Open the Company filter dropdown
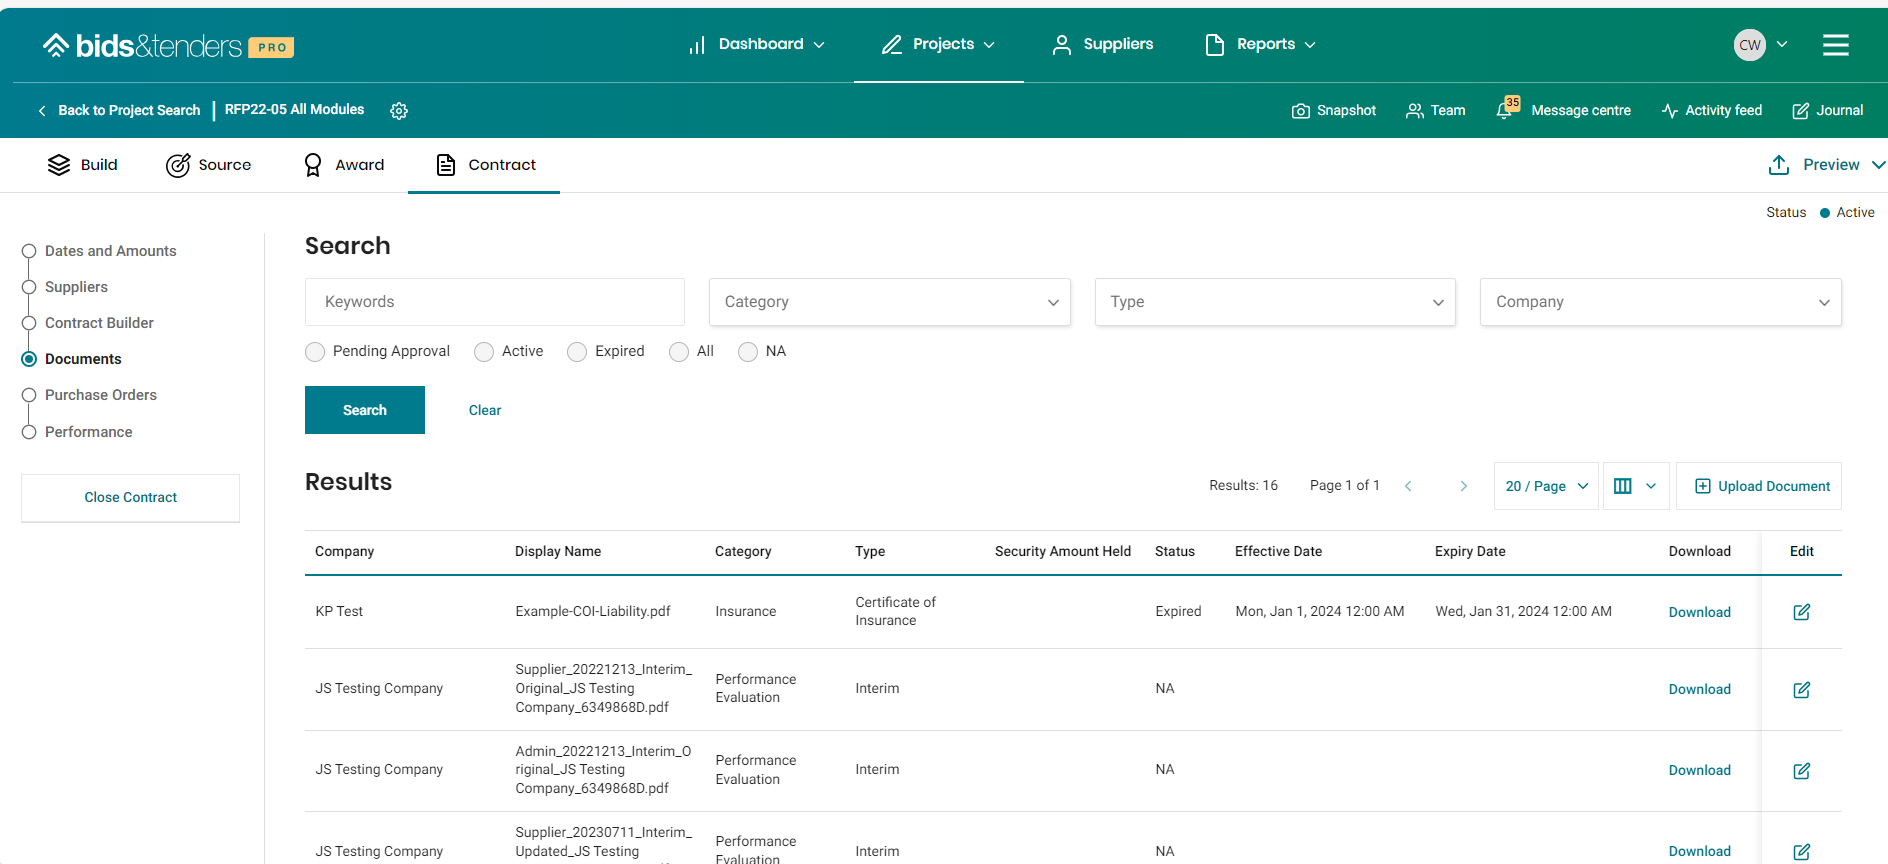The width and height of the screenshot is (1888, 864). pyautogui.click(x=1660, y=302)
